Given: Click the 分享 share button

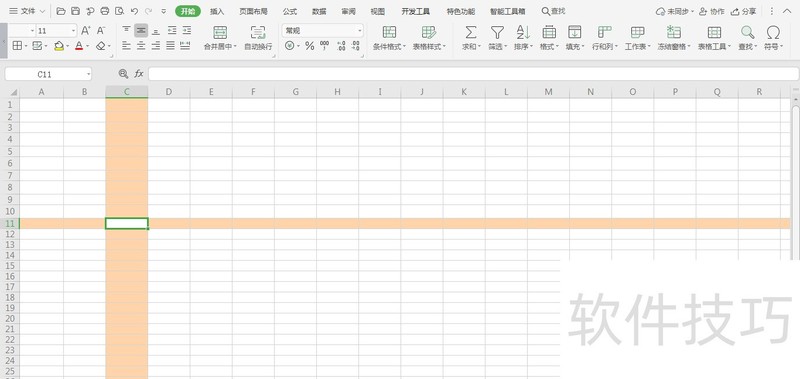Looking at the screenshot, I should coord(743,11).
